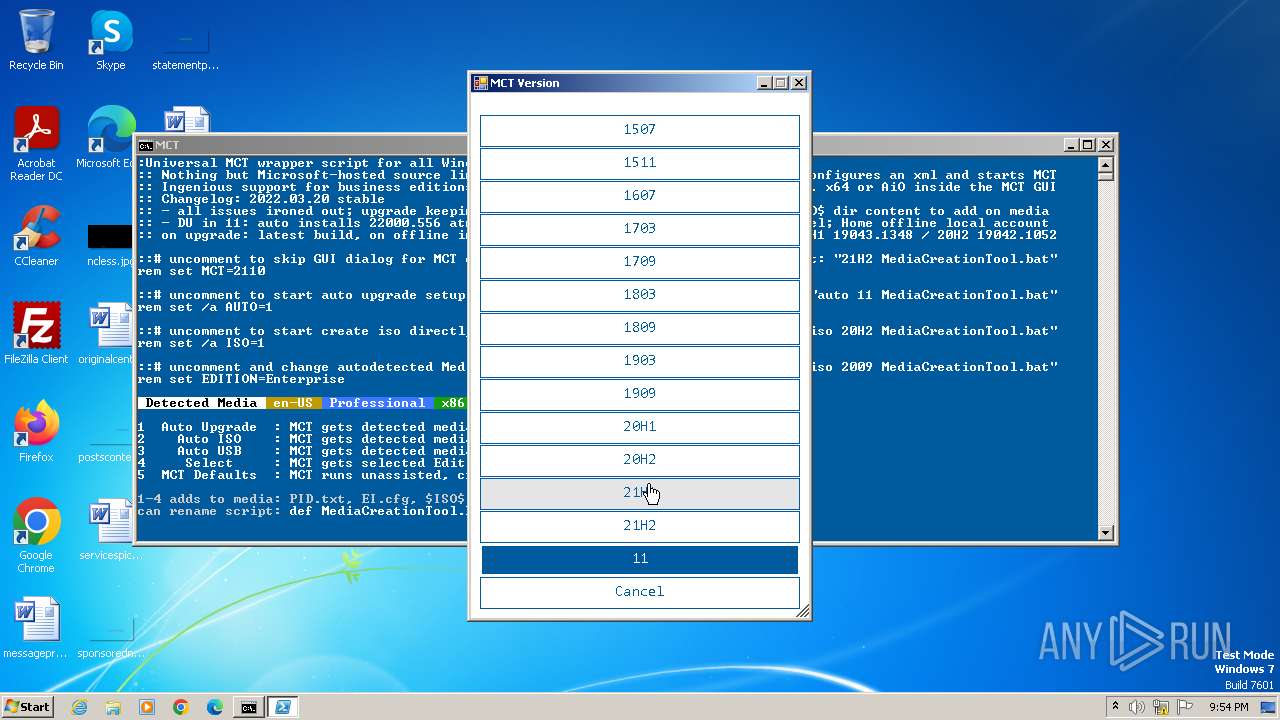
Task: Open the Recycle Bin desktop icon
Action: (36, 40)
